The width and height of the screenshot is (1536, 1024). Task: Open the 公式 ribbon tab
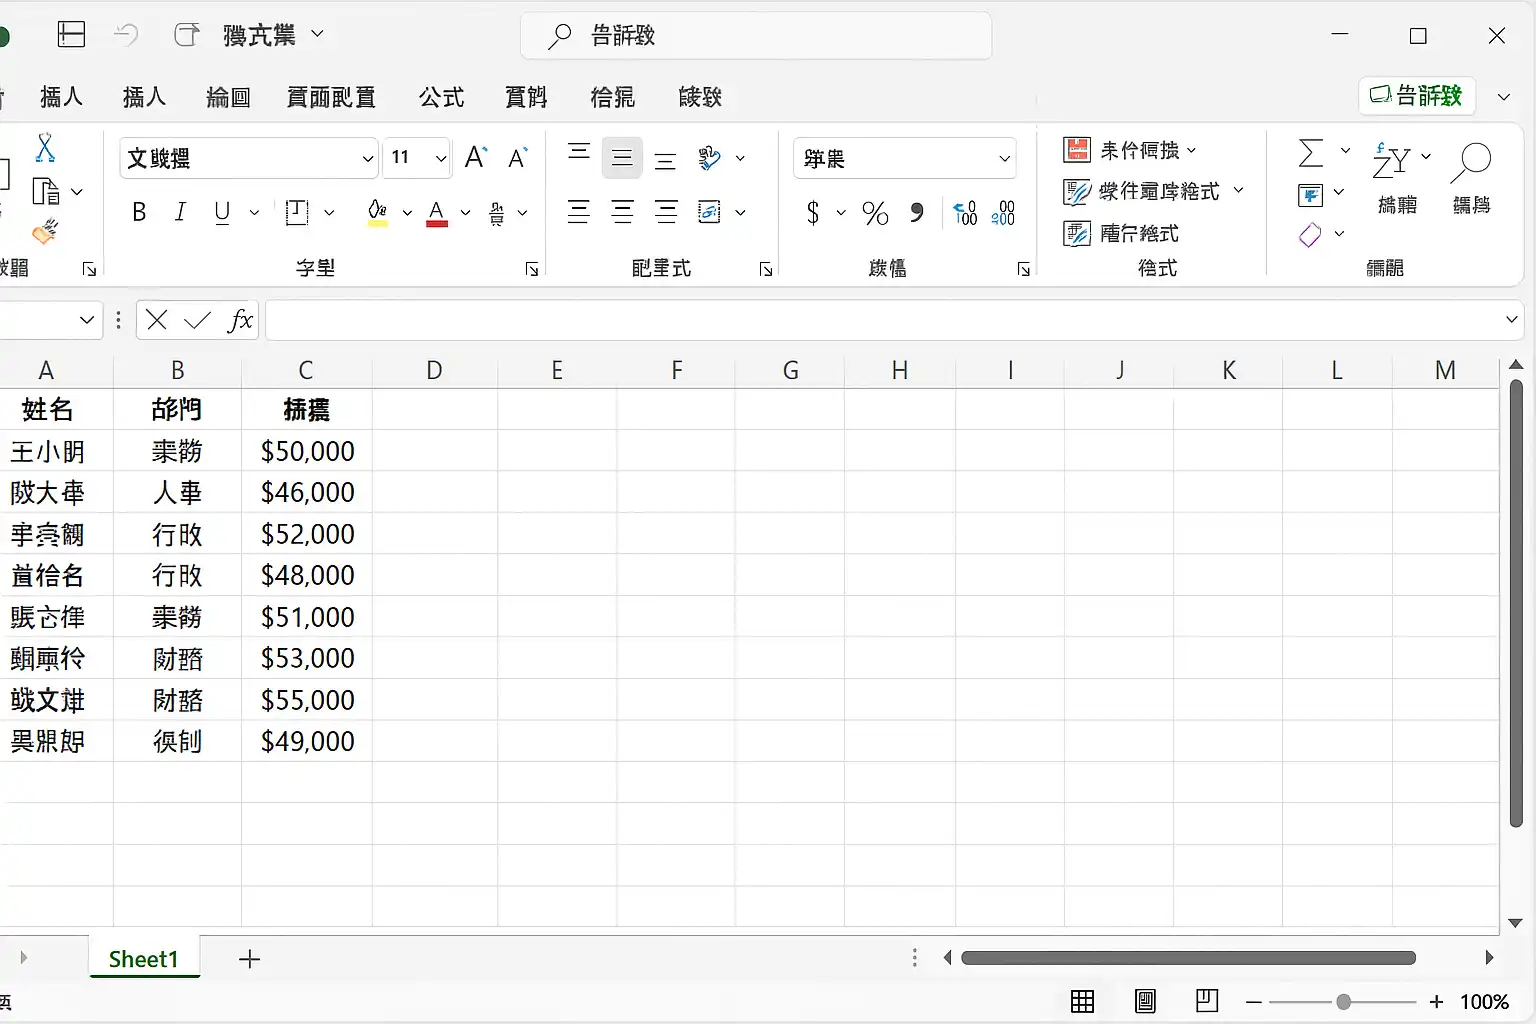click(441, 97)
